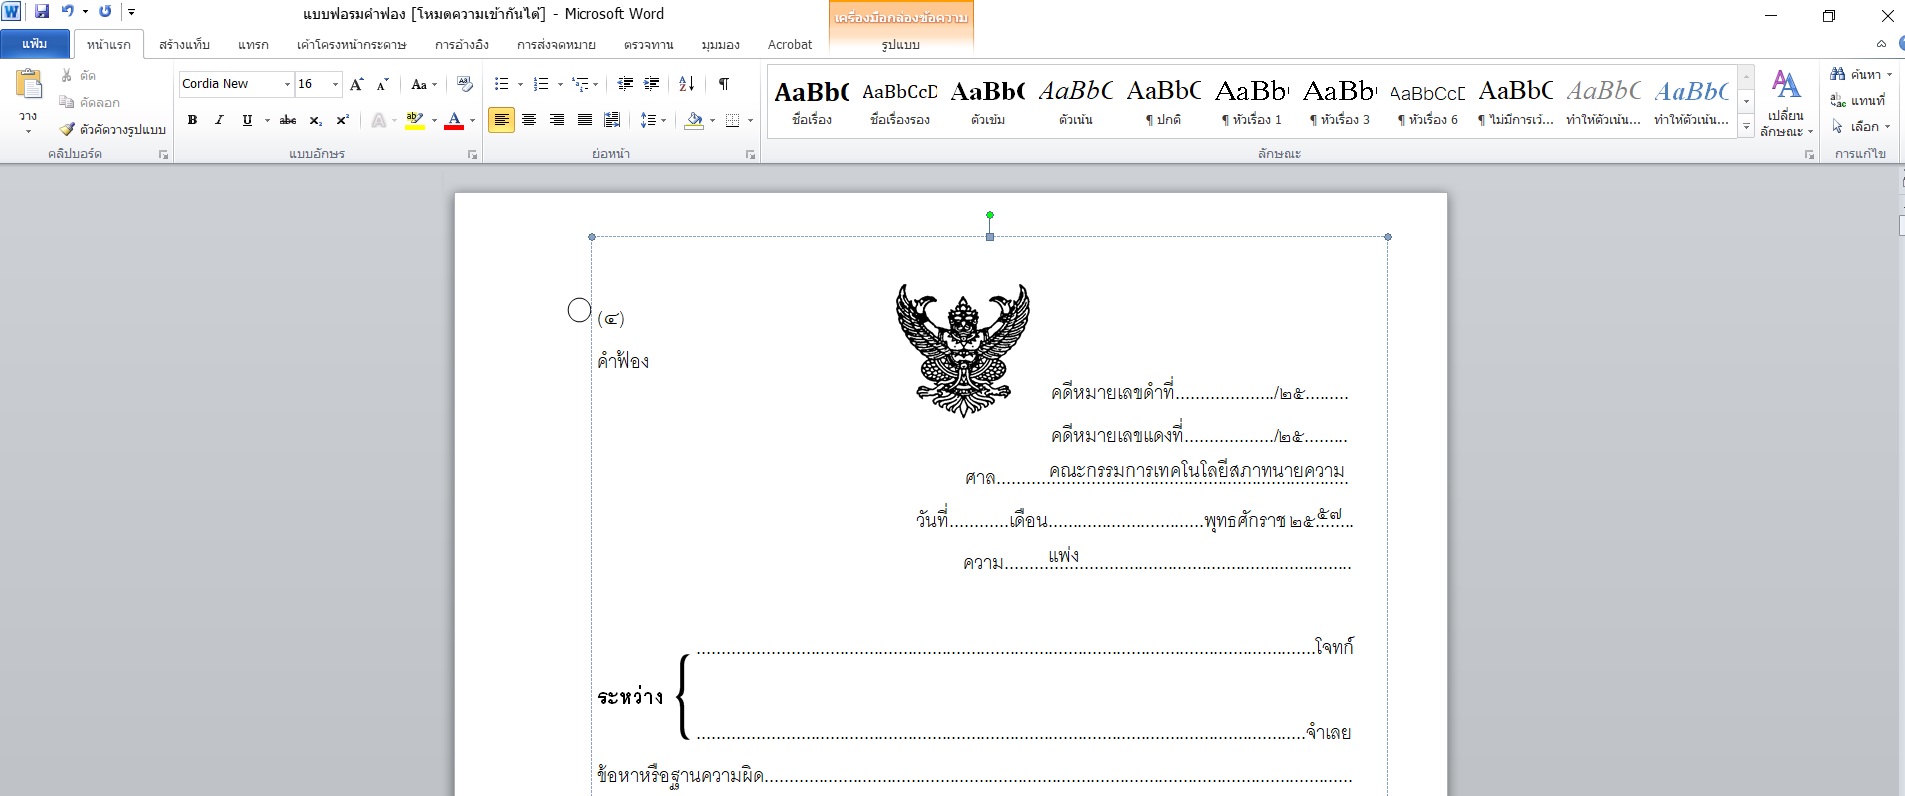Click the Text Effects glowing A icon
Viewport: 1905px width, 796px height.
pos(378,120)
